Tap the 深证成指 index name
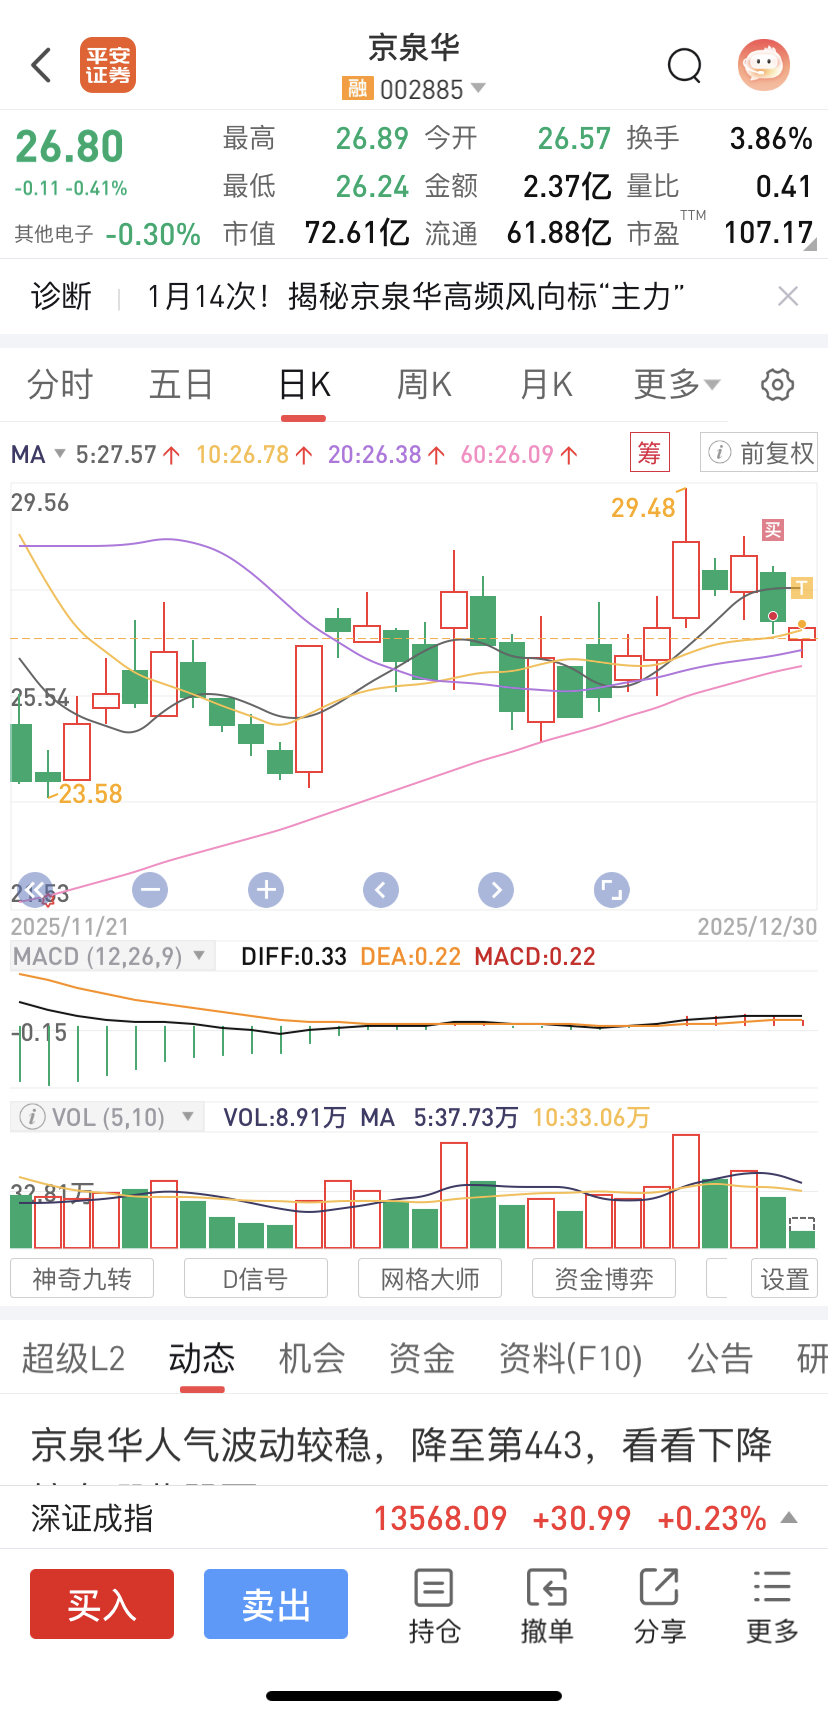The width and height of the screenshot is (828, 1717). click(92, 1518)
